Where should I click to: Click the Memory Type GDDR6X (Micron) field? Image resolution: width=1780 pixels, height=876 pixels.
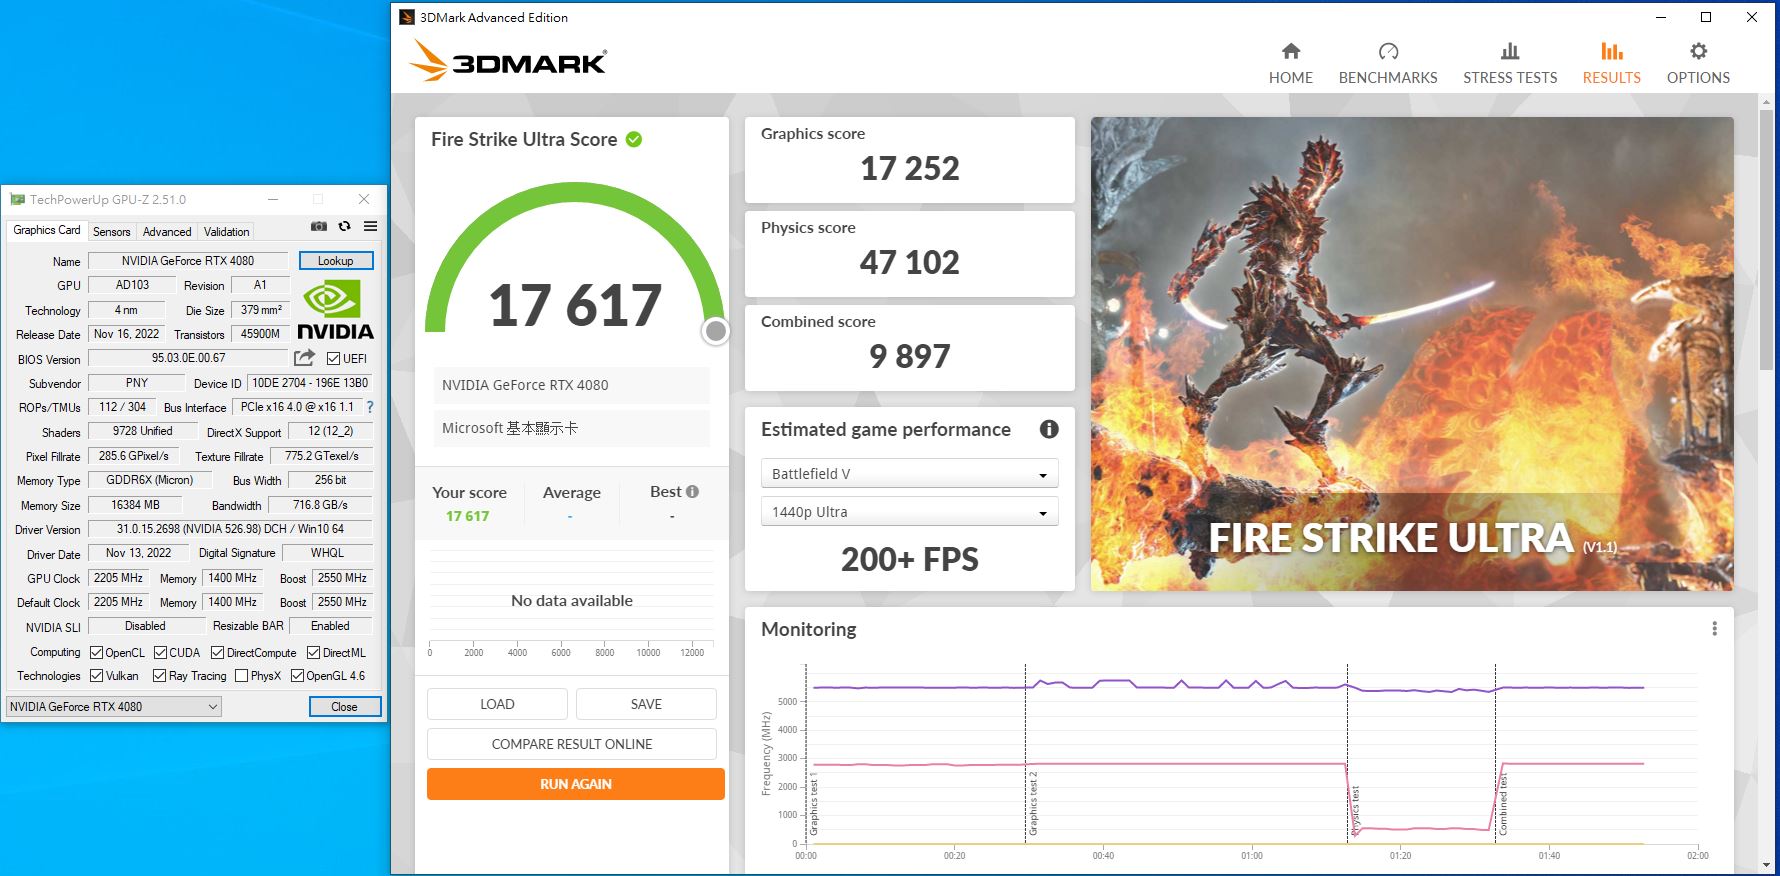tap(150, 480)
